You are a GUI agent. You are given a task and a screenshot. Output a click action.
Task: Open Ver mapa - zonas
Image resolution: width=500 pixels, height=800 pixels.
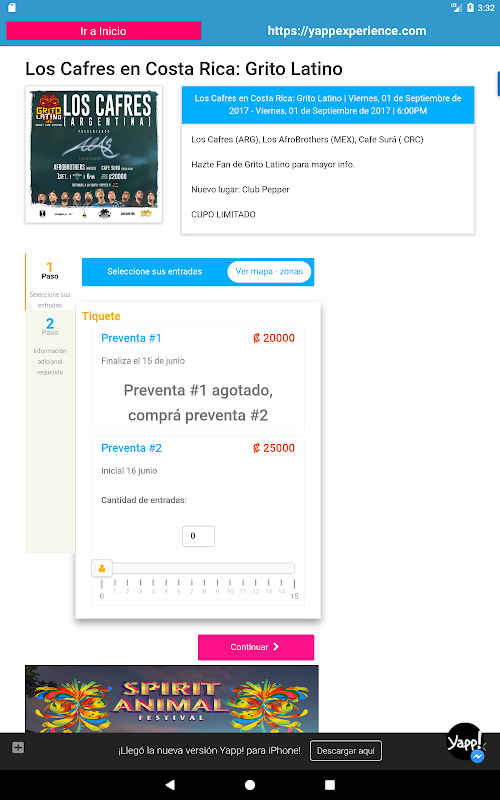(269, 271)
